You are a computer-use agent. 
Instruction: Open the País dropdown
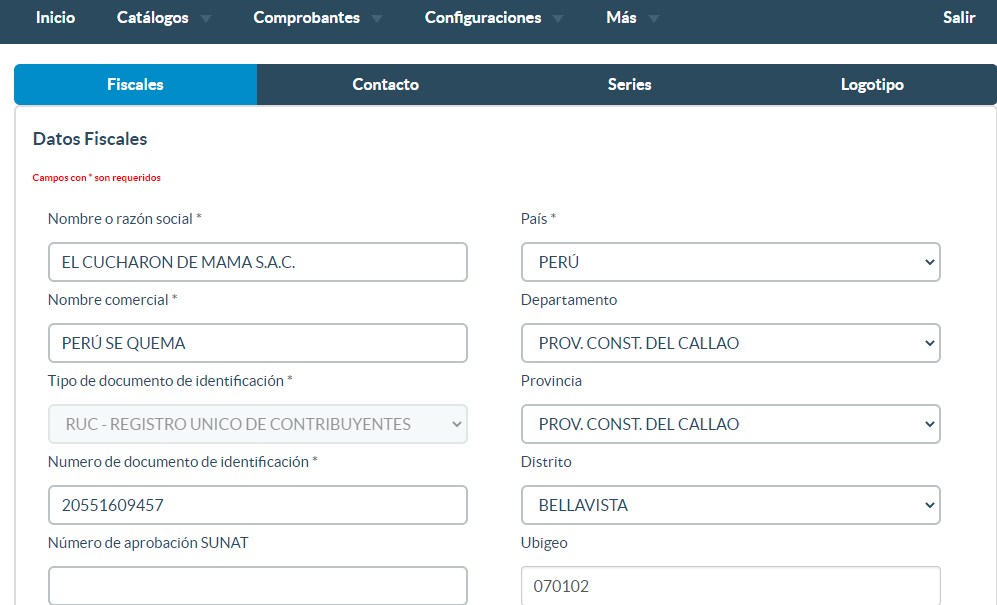click(731, 262)
